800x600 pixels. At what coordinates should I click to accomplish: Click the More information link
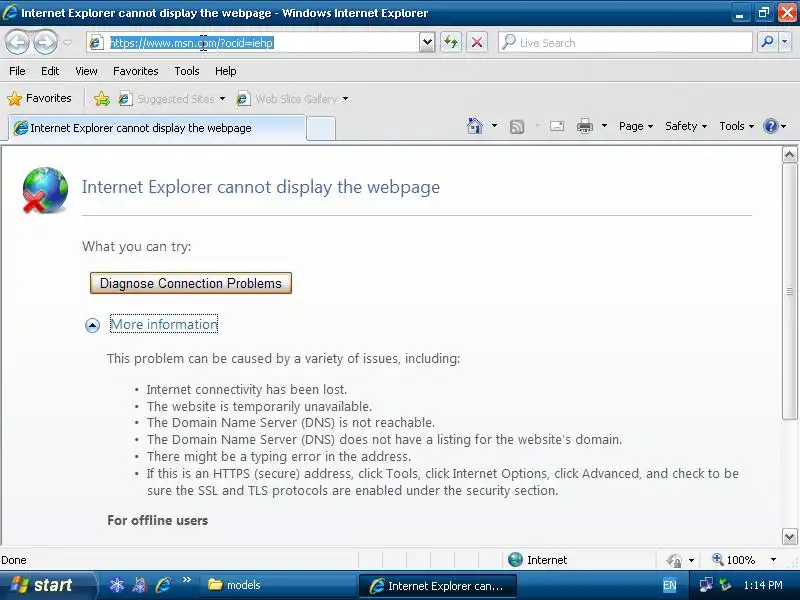pyautogui.click(x=164, y=324)
